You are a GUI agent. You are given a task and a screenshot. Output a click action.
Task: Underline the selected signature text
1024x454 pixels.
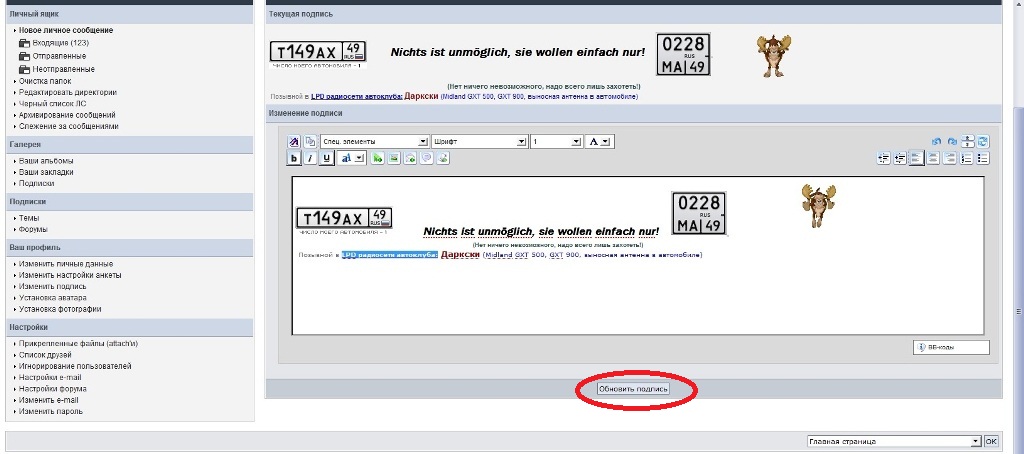pos(326,158)
